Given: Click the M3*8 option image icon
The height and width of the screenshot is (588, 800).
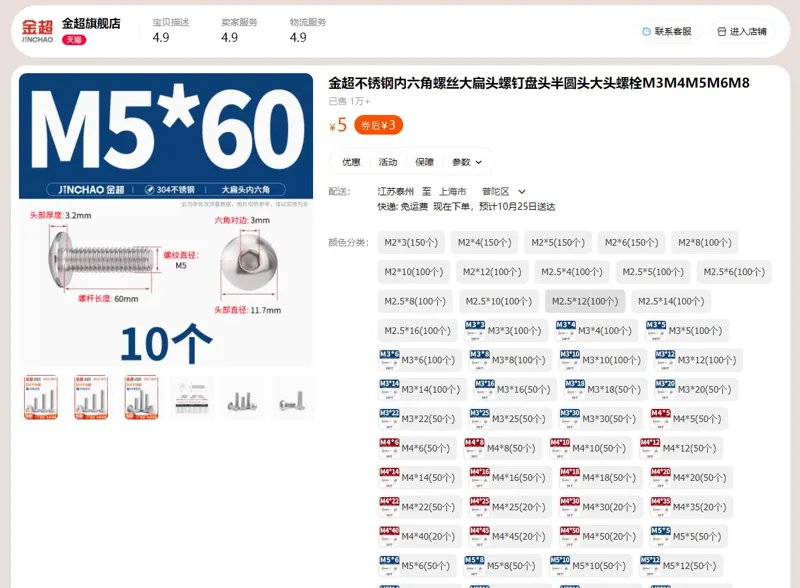Looking at the screenshot, I should (480, 360).
